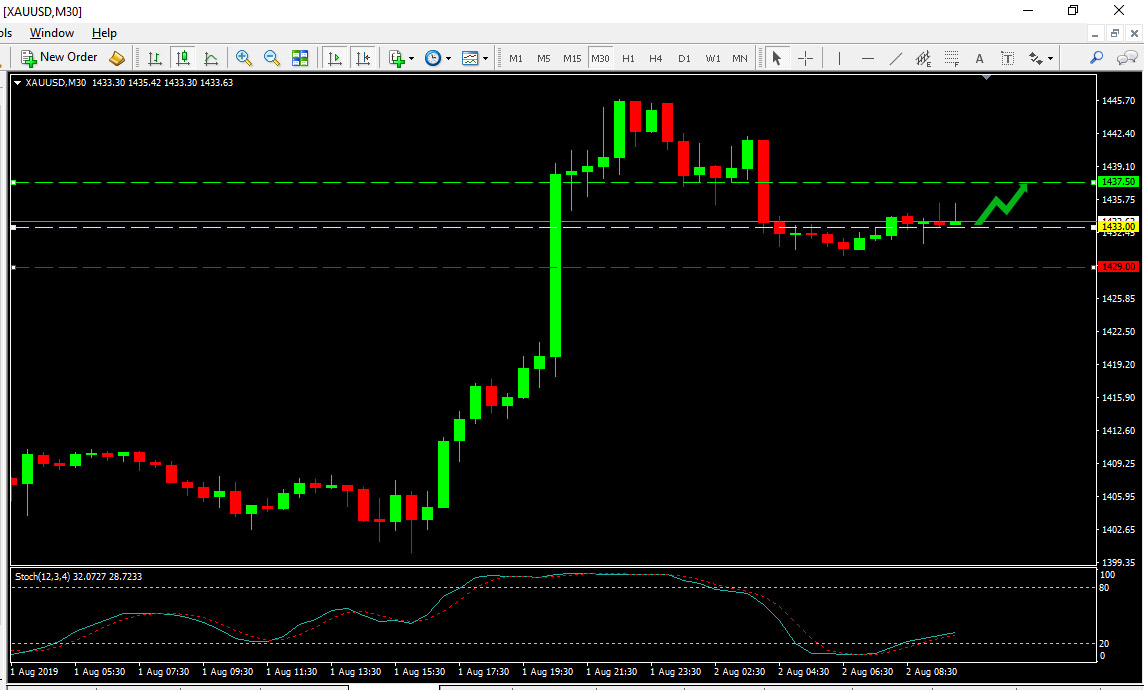The width and height of the screenshot is (1144, 690).
Task: Draw a vertical line tool
Action: (839, 58)
